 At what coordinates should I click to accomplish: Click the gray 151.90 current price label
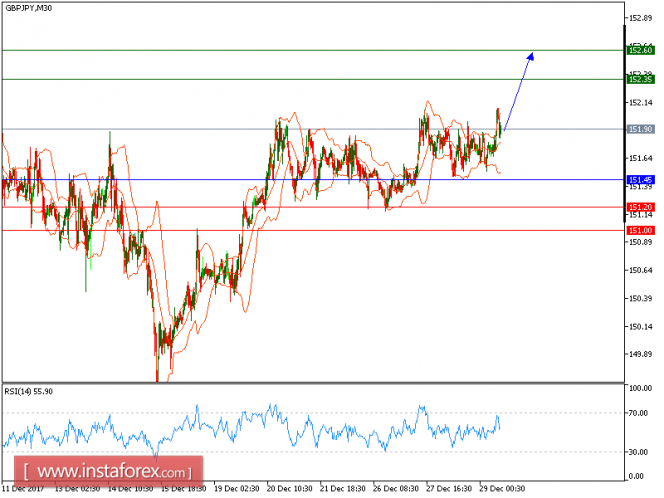coord(640,129)
